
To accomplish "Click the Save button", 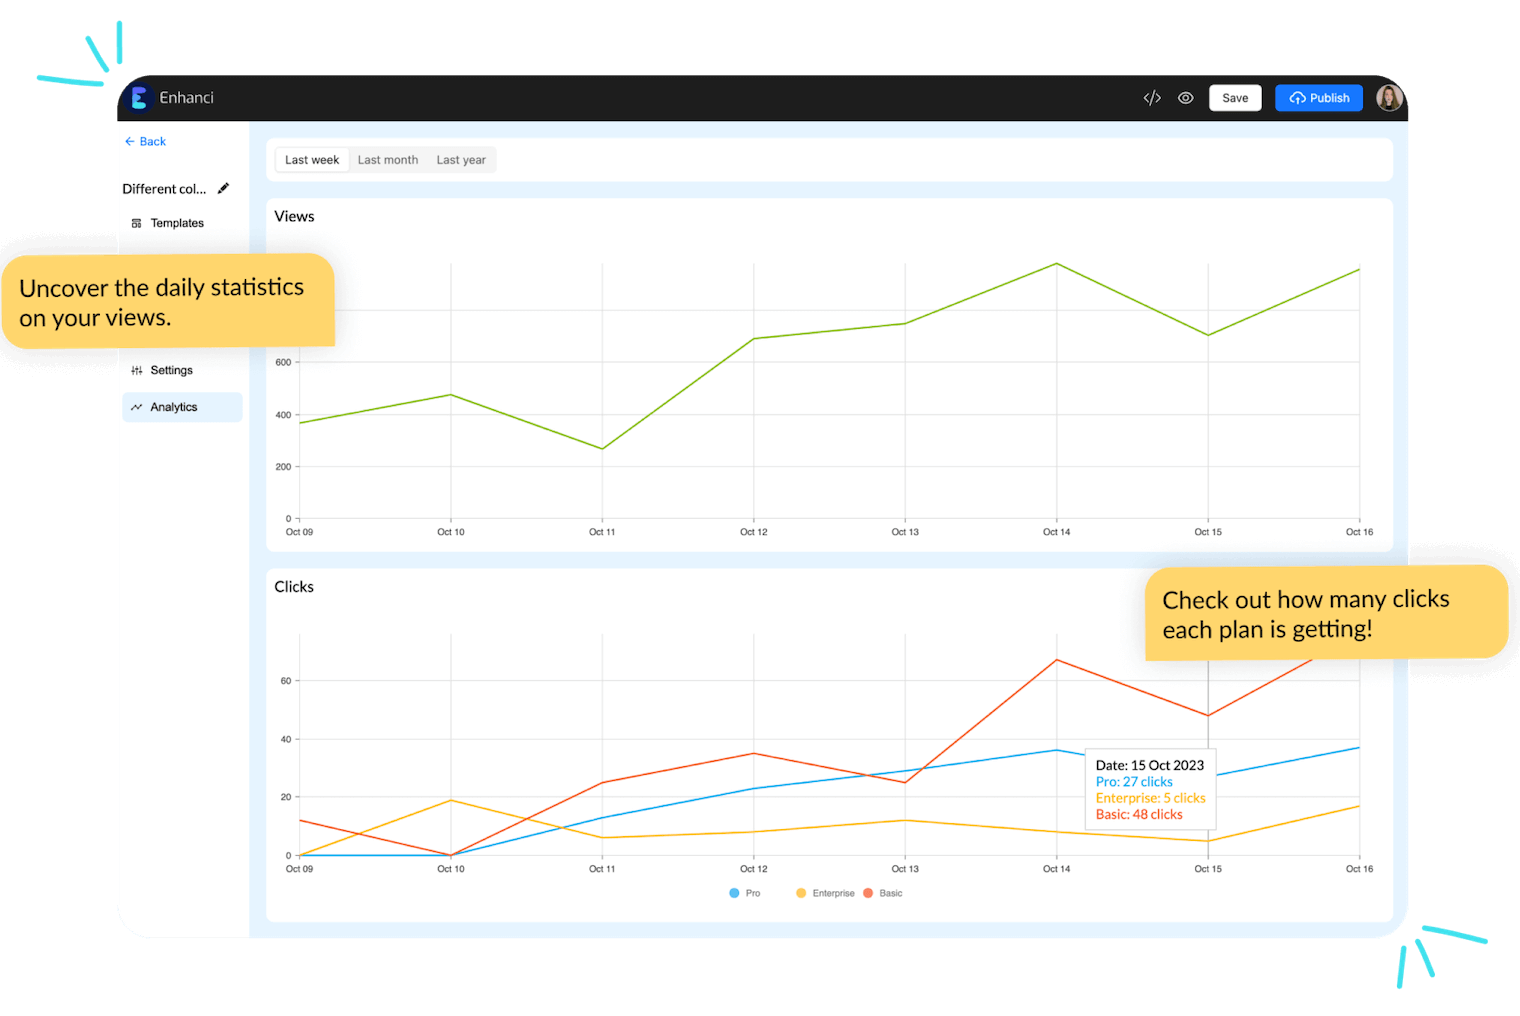I will (x=1235, y=98).
